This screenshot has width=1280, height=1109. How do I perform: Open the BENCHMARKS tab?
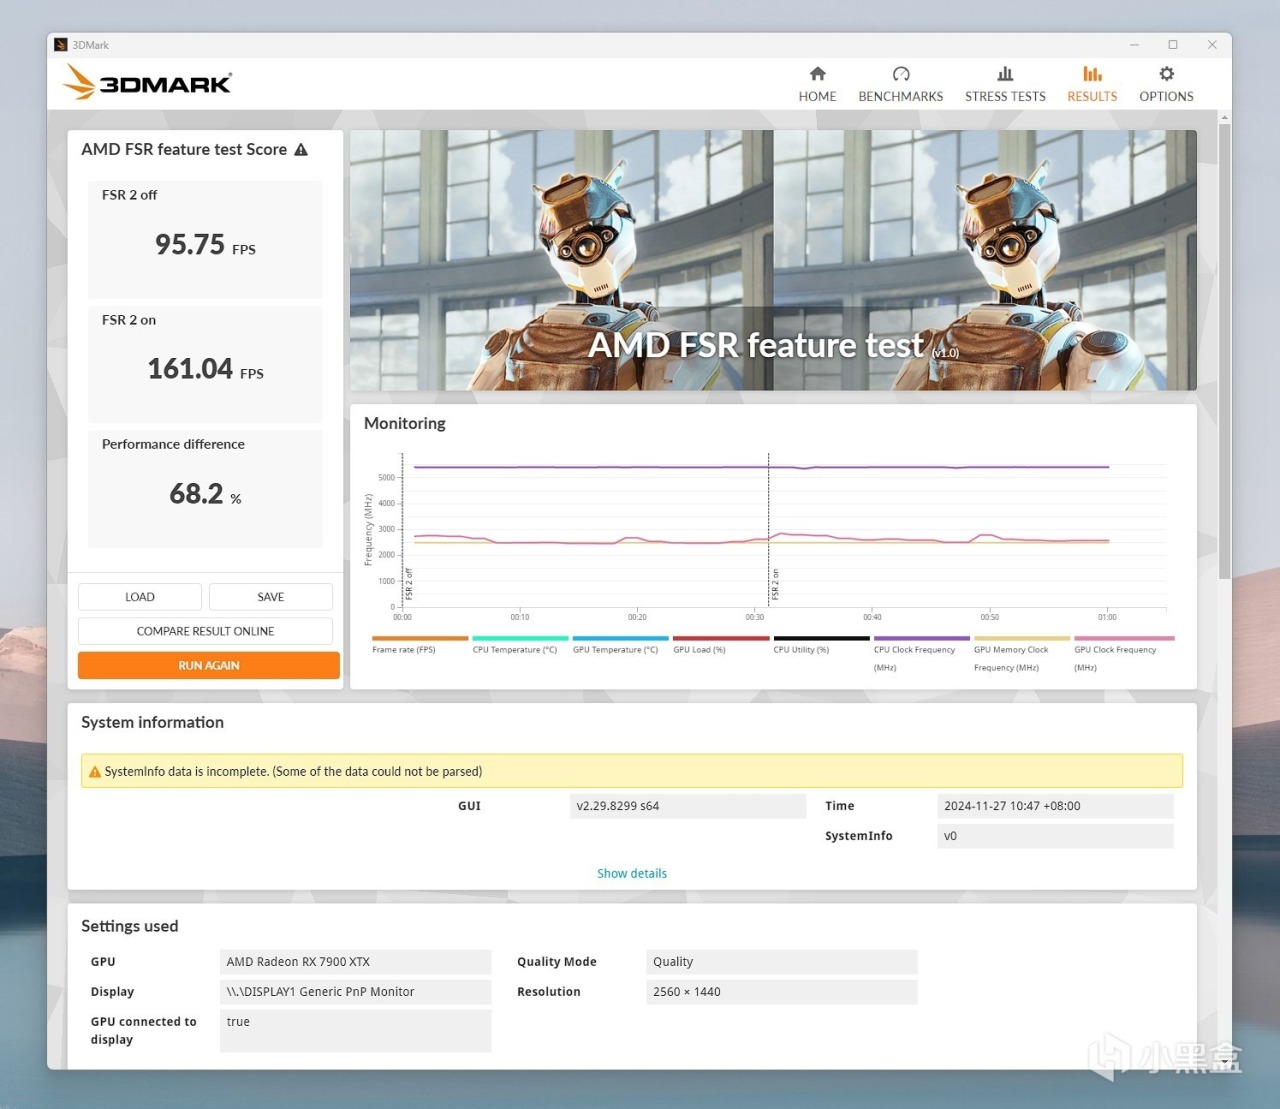[x=901, y=84]
